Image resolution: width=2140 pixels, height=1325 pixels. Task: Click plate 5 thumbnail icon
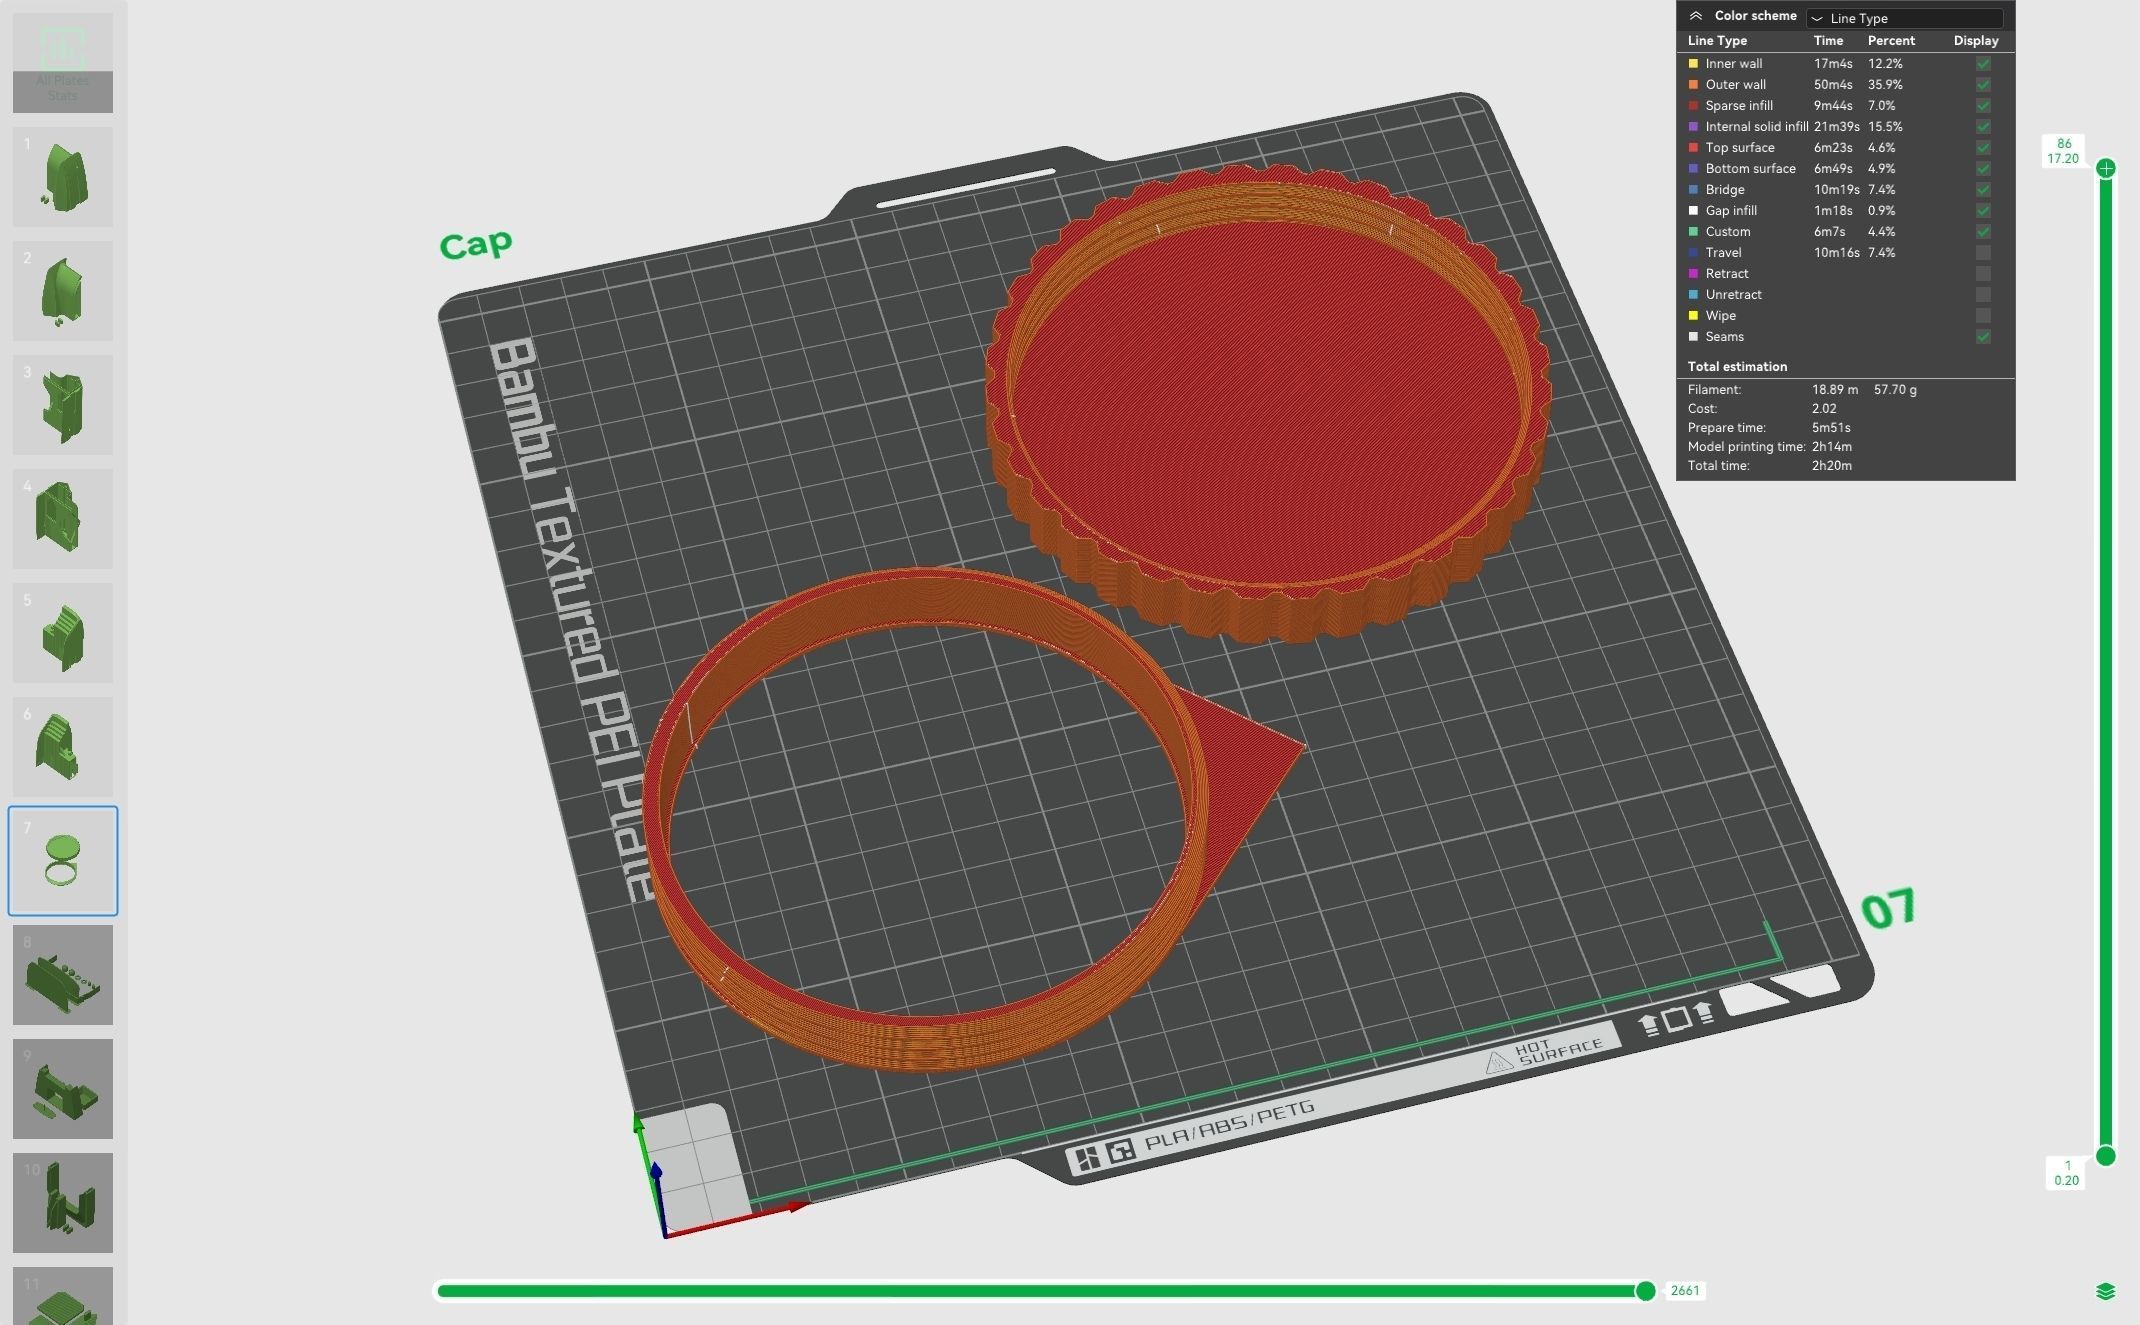[x=62, y=633]
